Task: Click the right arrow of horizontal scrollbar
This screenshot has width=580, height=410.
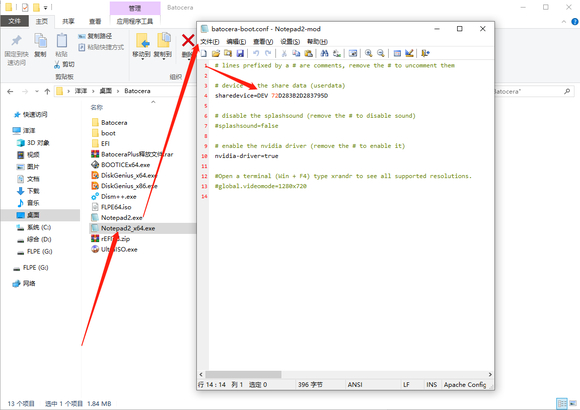Action: point(490,374)
